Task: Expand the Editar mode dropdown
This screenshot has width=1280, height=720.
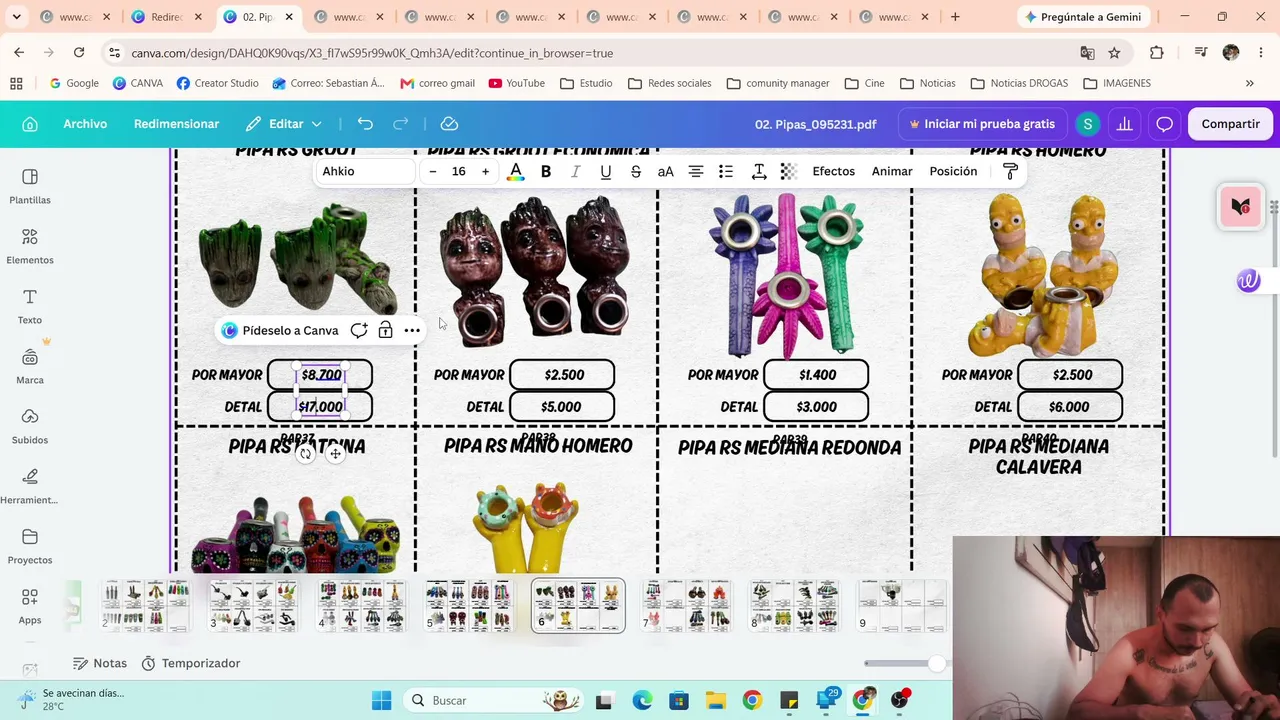Action: point(285,124)
